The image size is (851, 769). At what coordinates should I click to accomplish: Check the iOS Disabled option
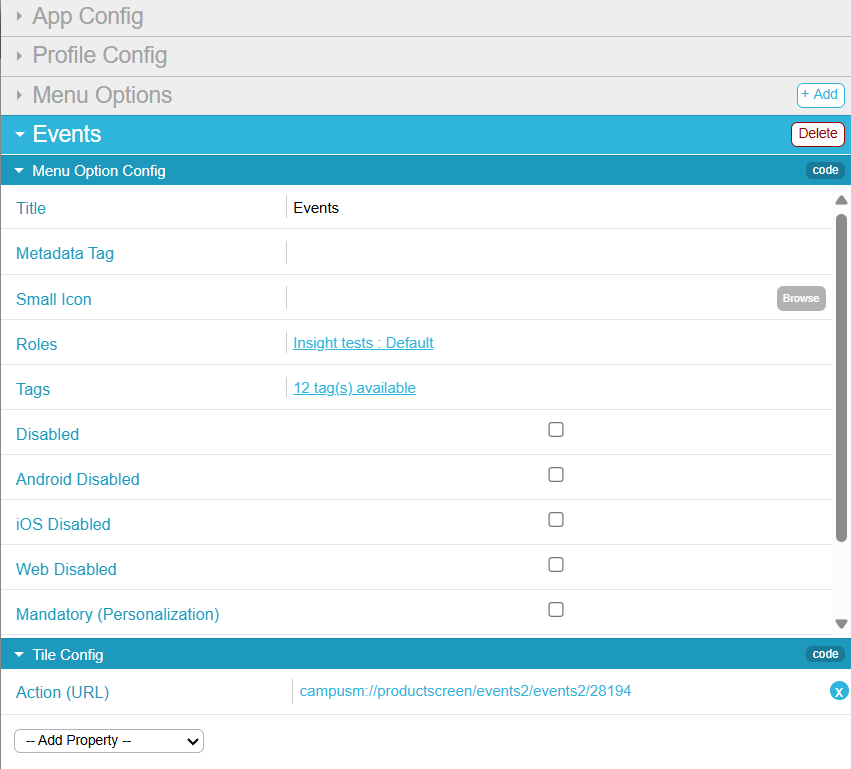pyautogui.click(x=556, y=520)
